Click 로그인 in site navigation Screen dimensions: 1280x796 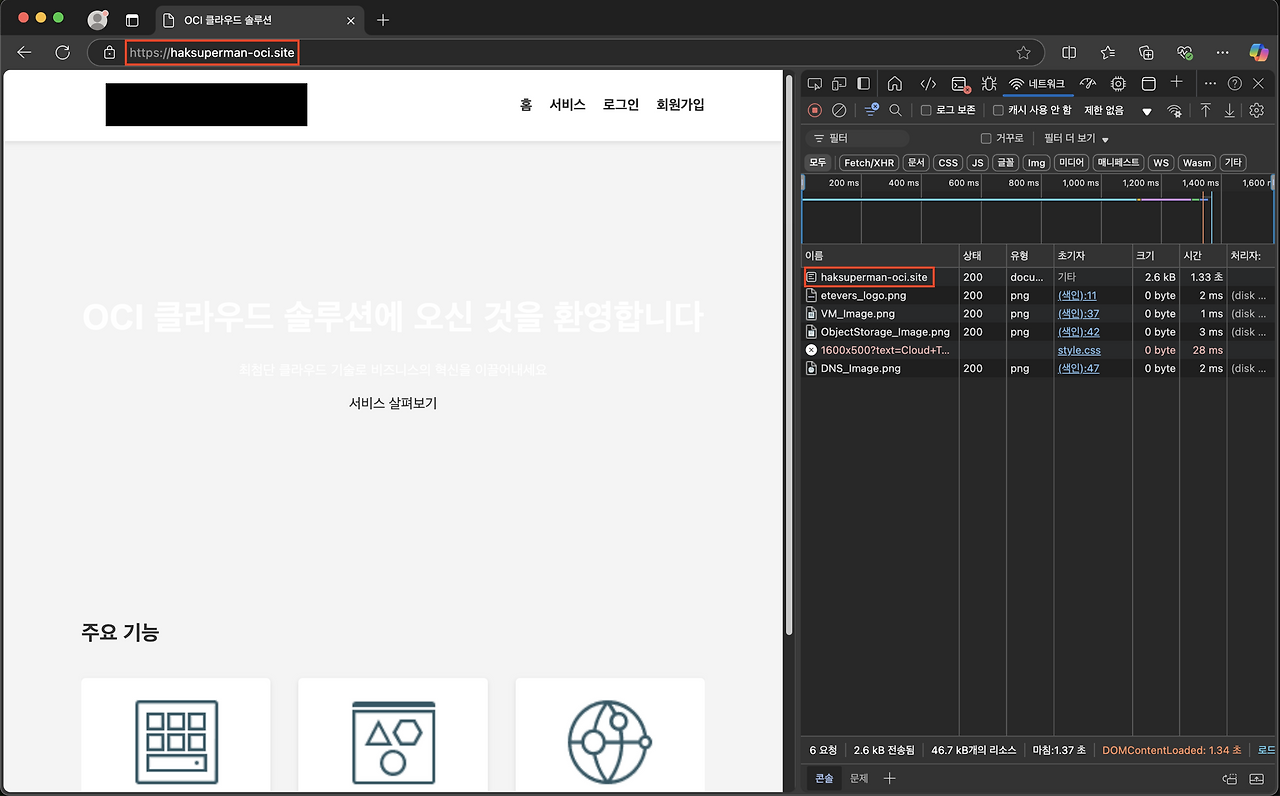pyautogui.click(x=620, y=104)
